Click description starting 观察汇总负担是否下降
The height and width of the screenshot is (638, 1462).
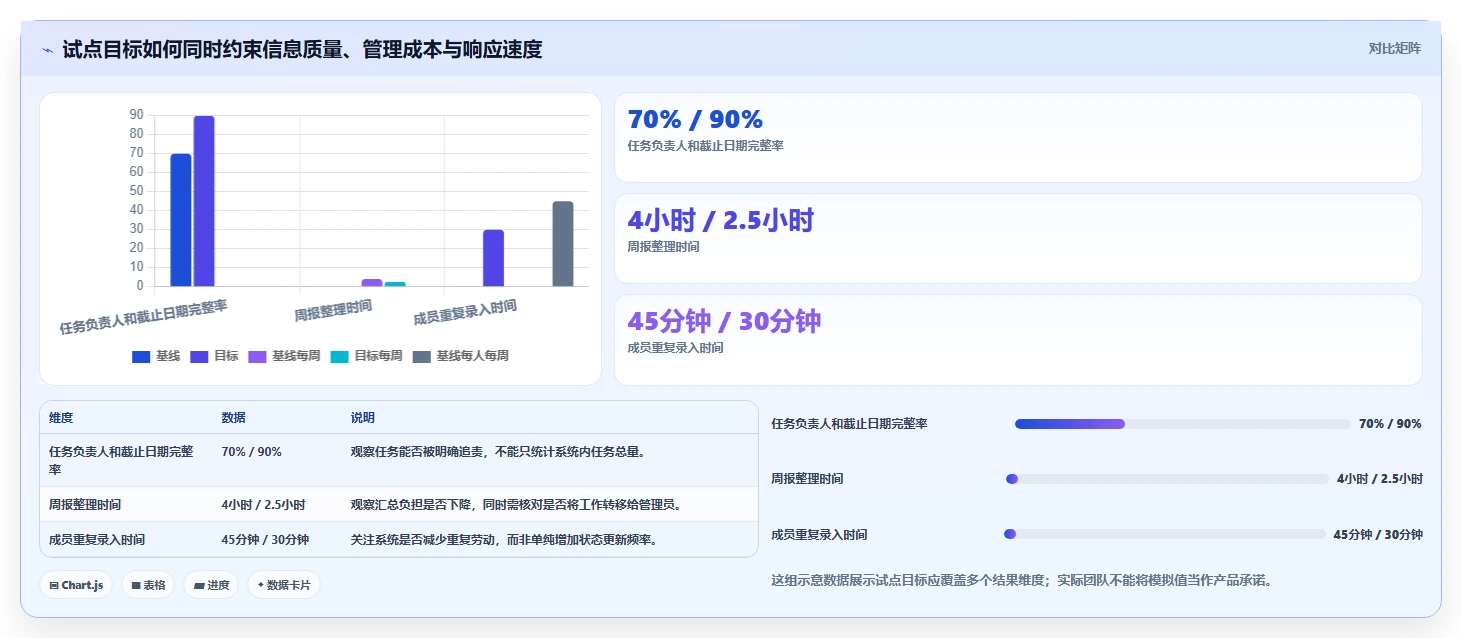tap(516, 505)
